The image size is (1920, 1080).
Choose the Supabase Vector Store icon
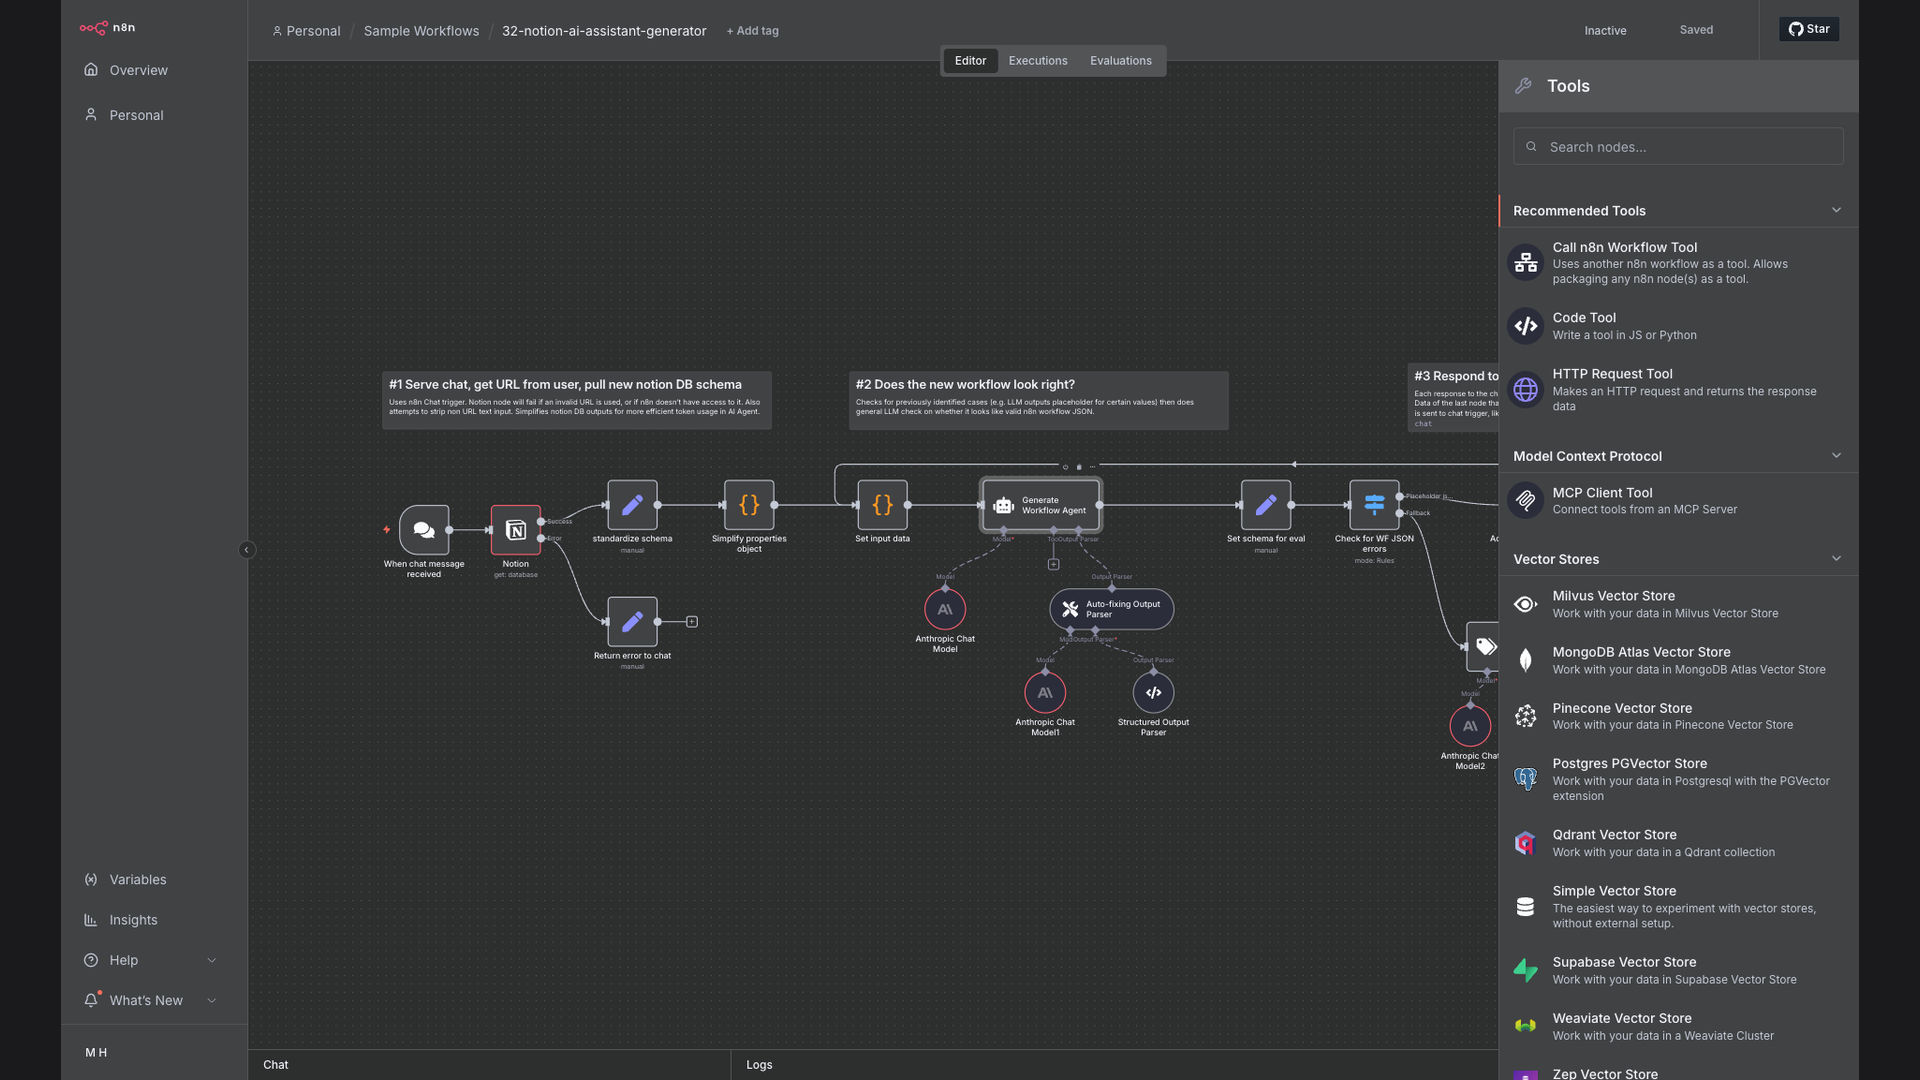click(x=1526, y=970)
